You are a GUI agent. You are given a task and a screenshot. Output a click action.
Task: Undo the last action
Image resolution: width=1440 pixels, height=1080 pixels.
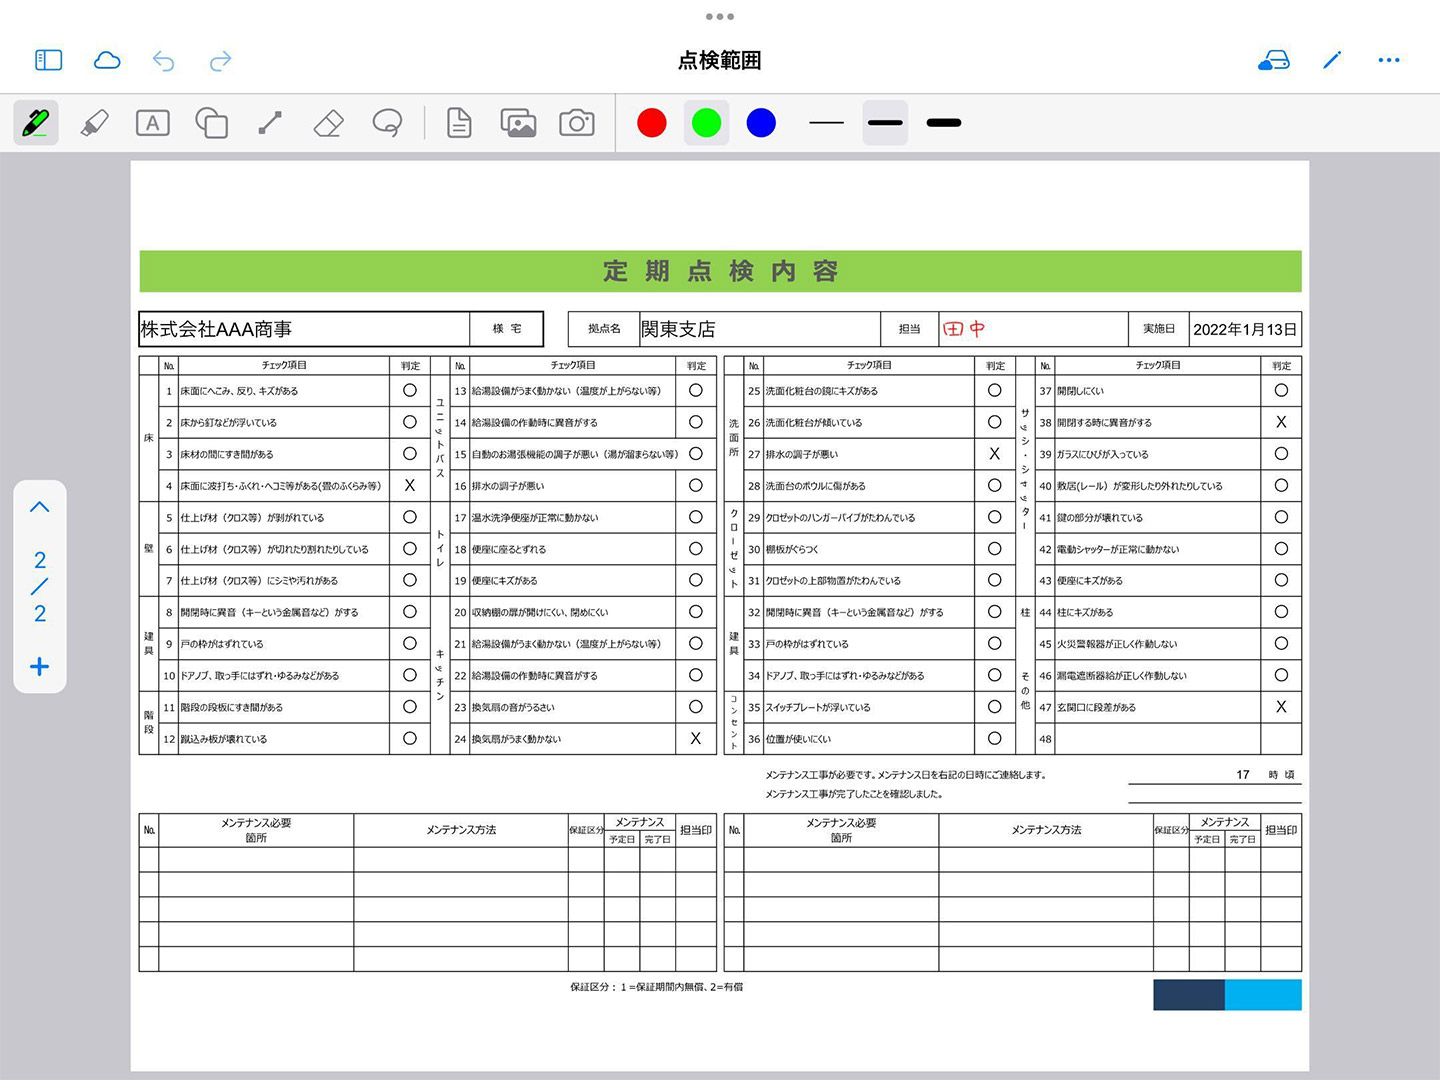164,61
